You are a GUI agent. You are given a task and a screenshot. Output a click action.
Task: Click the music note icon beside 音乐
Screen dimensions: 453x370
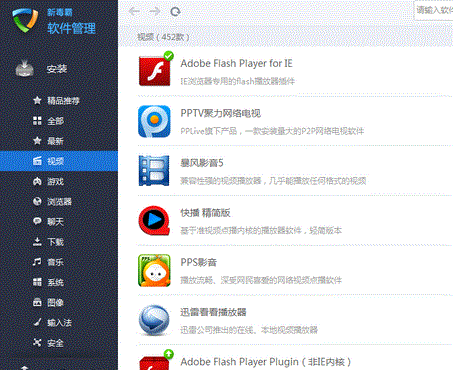37,262
